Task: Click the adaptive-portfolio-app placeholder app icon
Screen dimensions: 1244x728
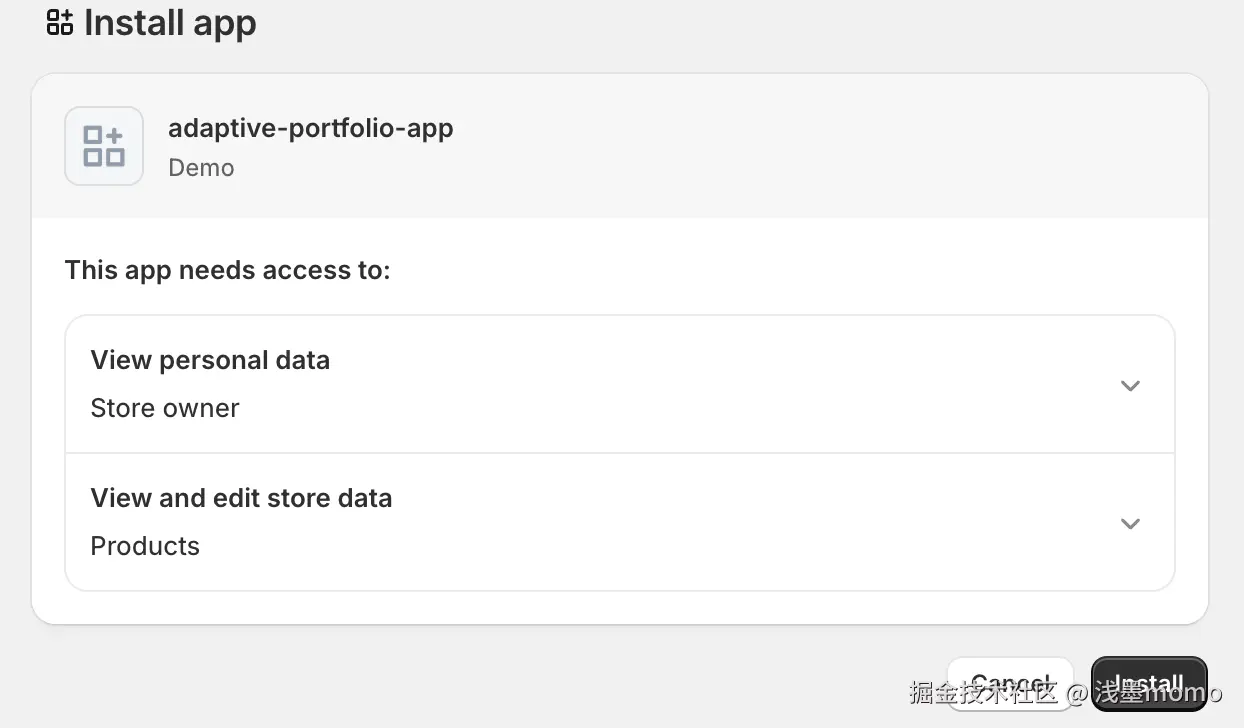Action: click(x=104, y=146)
